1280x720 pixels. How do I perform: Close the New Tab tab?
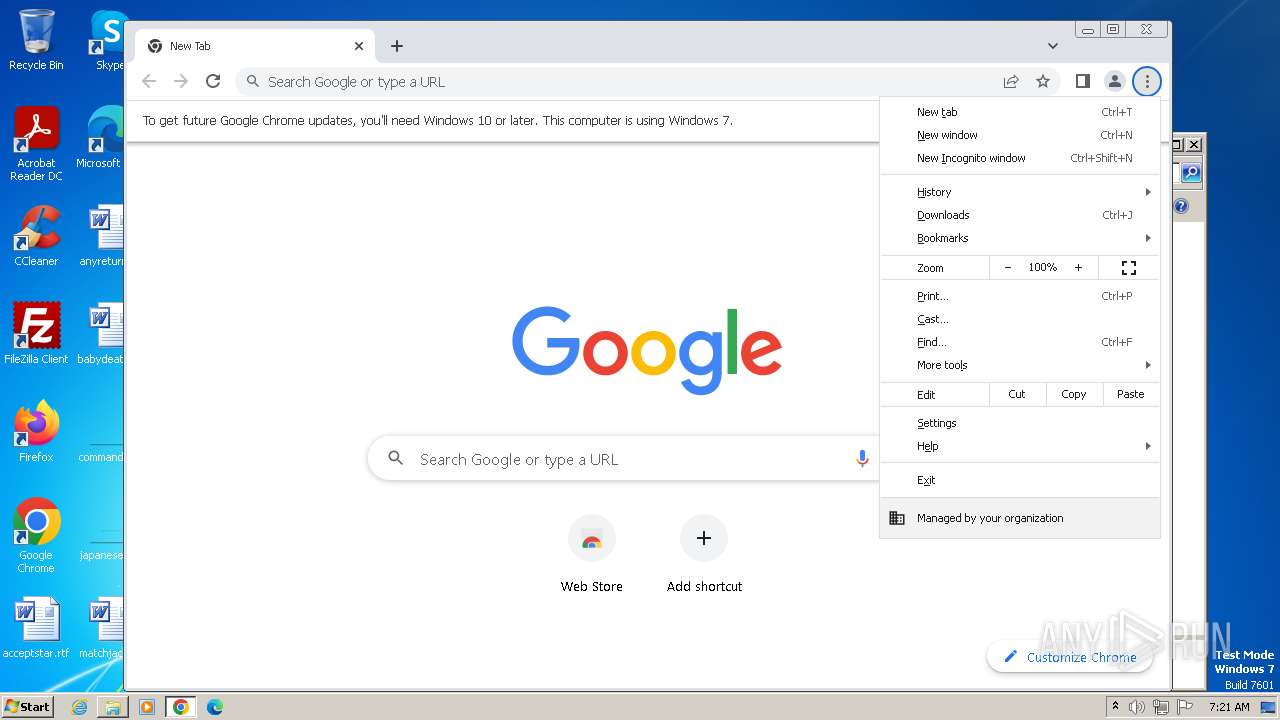[x=359, y=46]
